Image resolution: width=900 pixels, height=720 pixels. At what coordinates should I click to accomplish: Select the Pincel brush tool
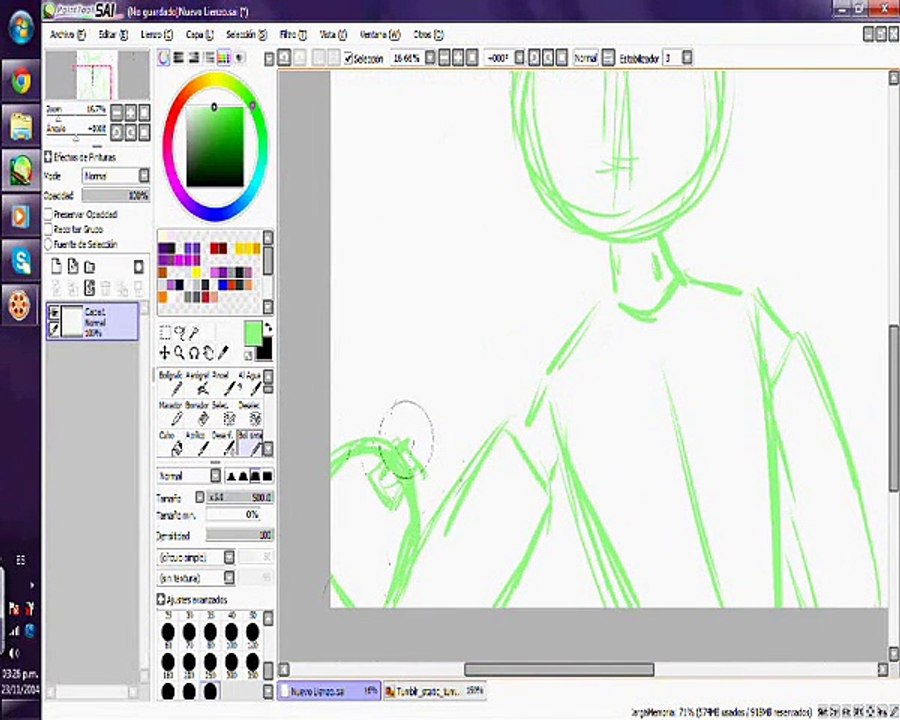point(224,383)
